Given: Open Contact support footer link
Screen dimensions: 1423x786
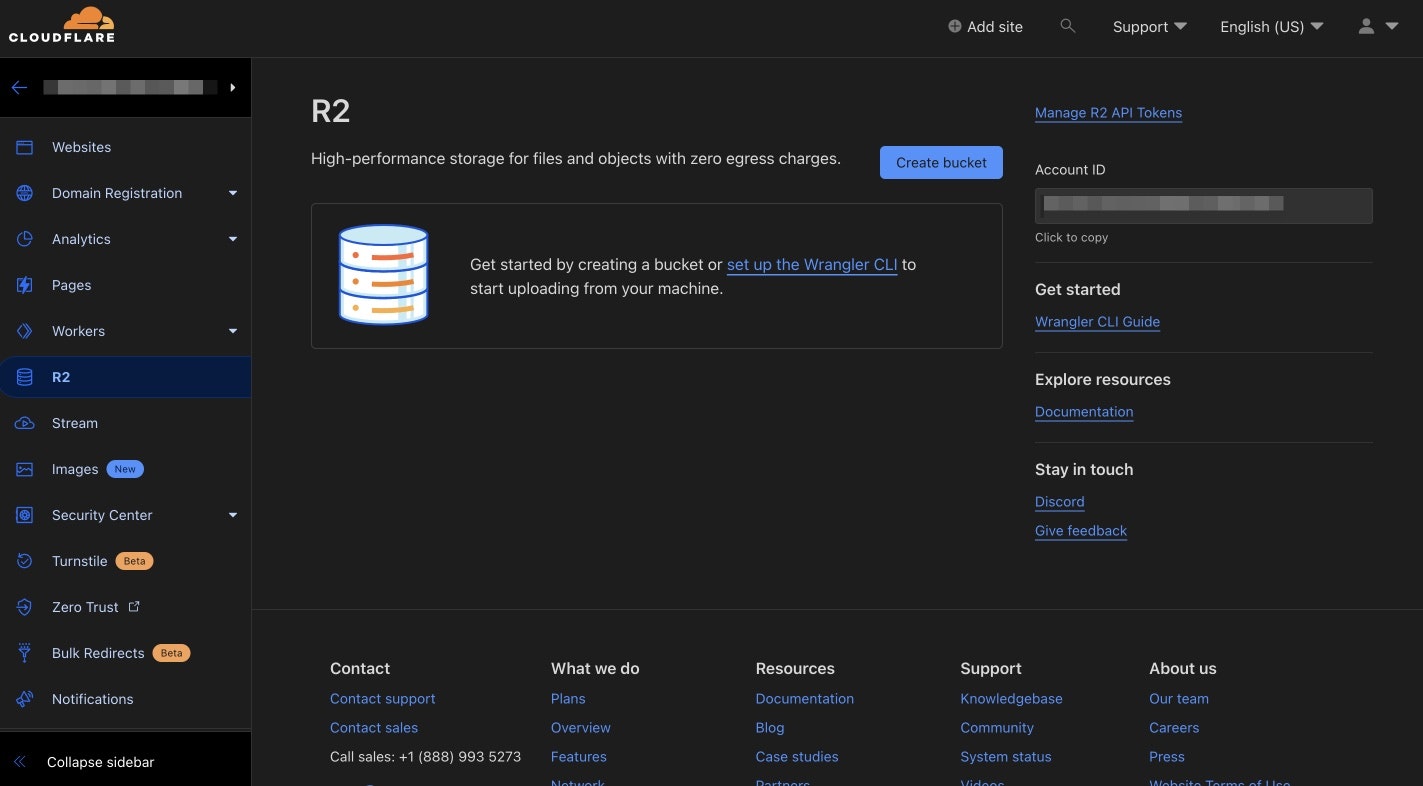Looking at the screenshot, I should click(x=383, y=699).
